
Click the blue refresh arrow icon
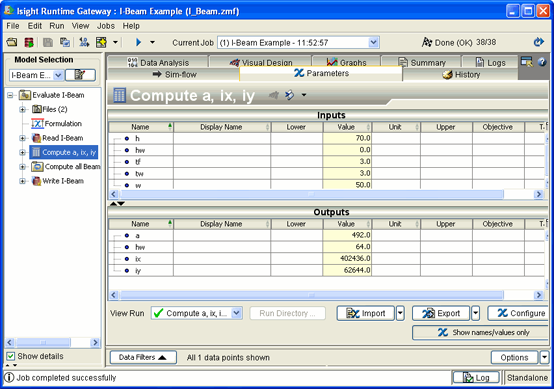[x=538, y=42]
